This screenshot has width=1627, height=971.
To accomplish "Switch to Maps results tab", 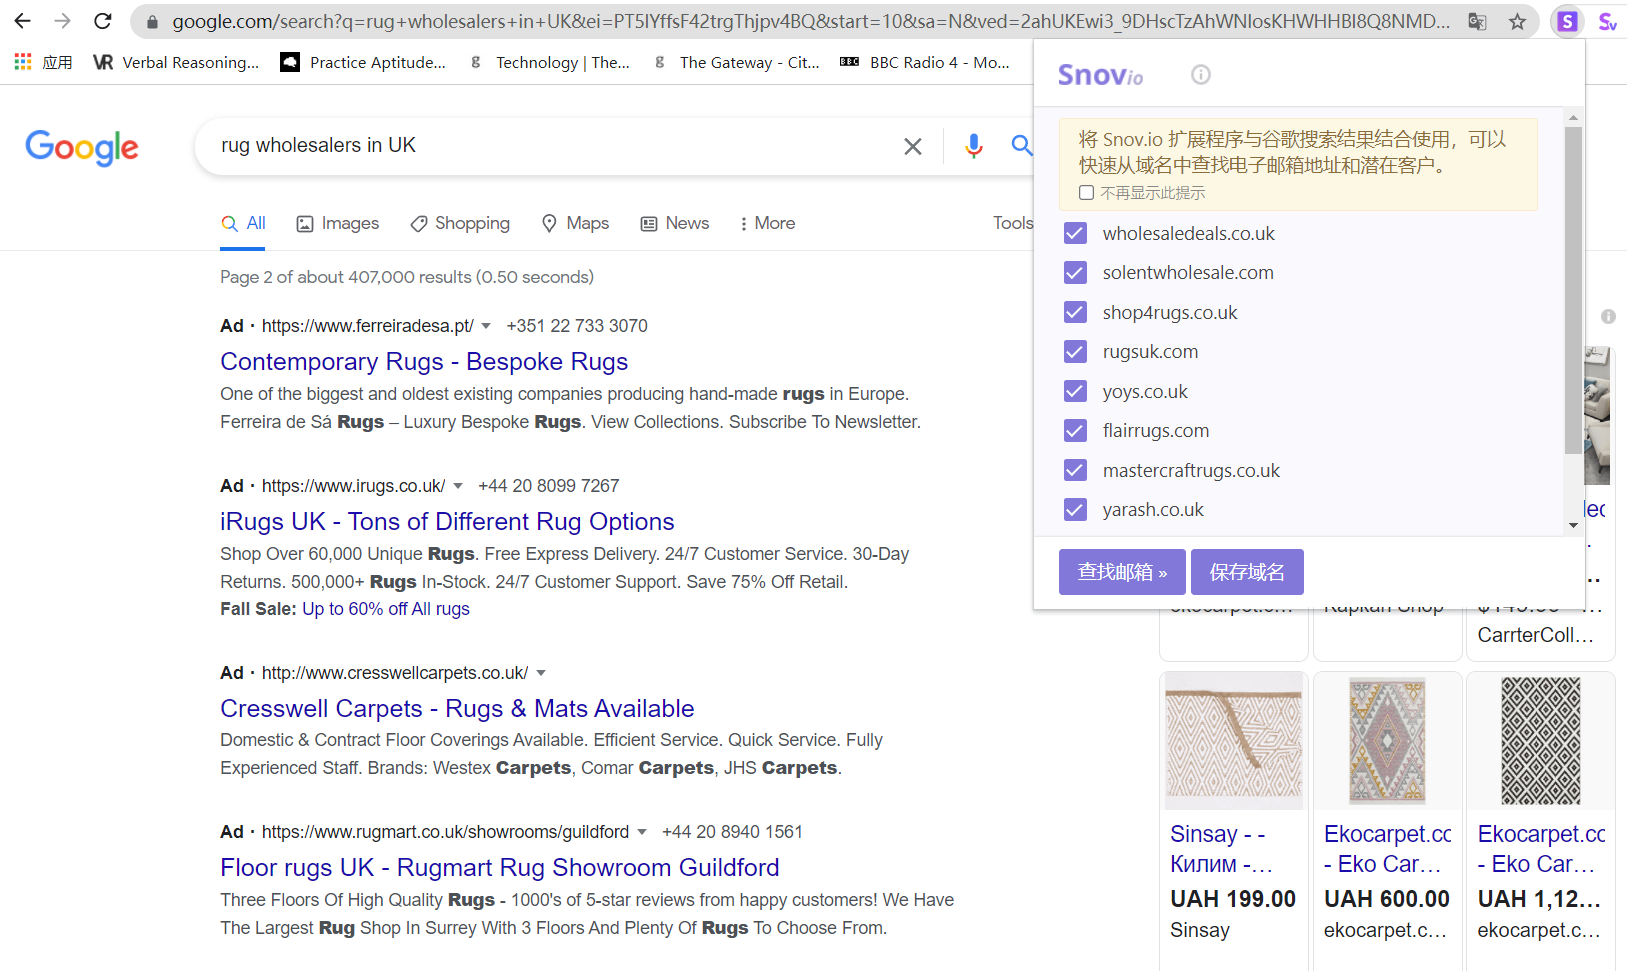I will coord(575,223).
